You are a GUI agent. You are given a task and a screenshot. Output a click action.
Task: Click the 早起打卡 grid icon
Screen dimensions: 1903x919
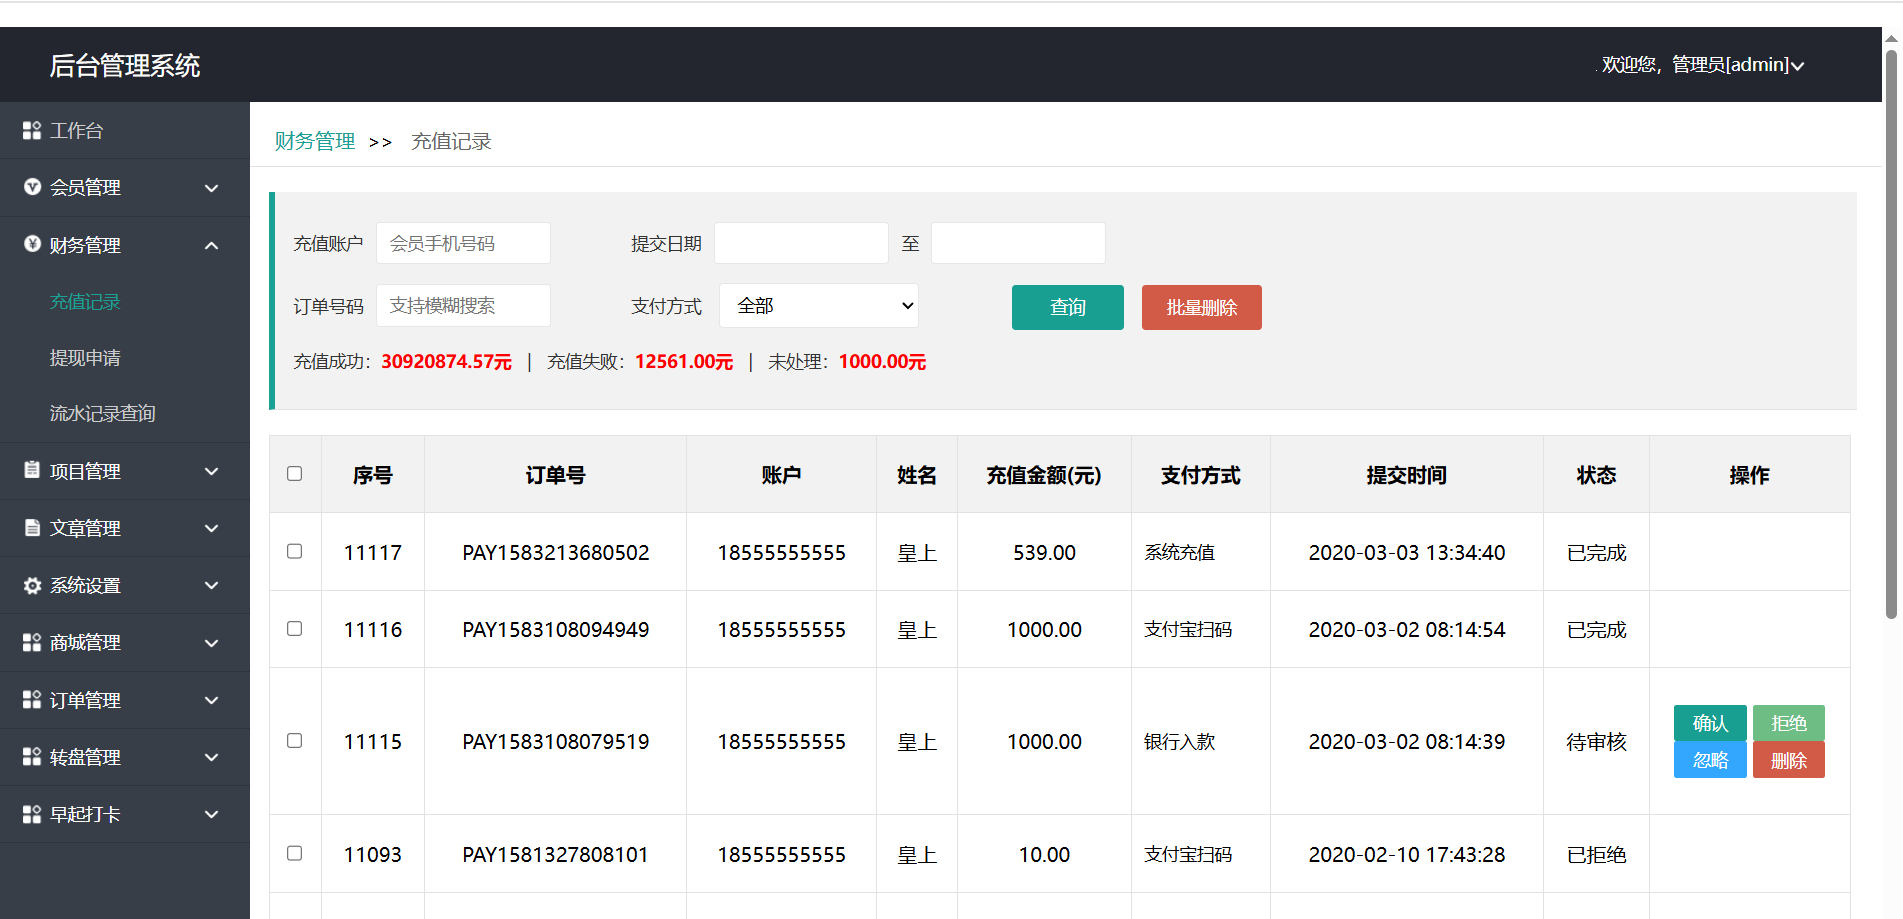point(32,814)
